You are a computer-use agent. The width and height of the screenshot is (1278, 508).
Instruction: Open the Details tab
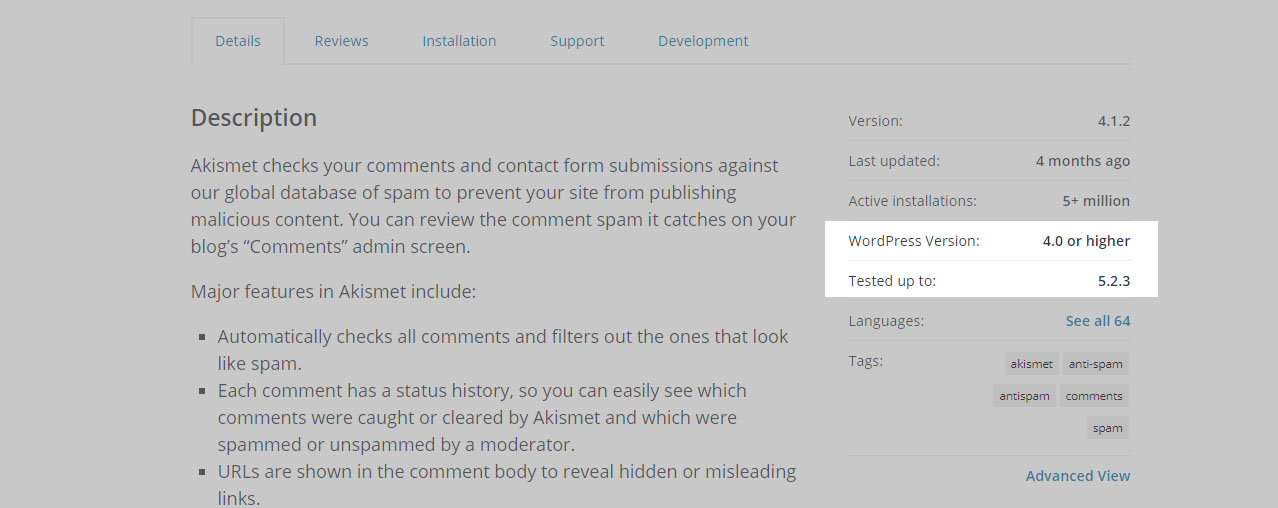[238, 41]
